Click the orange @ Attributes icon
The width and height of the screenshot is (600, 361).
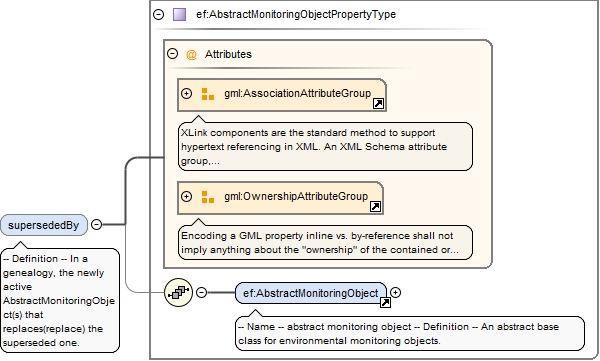coord(191,54)
